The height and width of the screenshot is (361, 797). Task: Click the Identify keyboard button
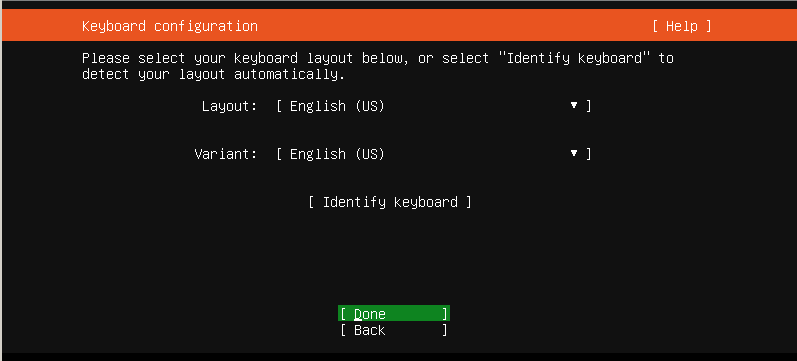(x=390, y=202)
